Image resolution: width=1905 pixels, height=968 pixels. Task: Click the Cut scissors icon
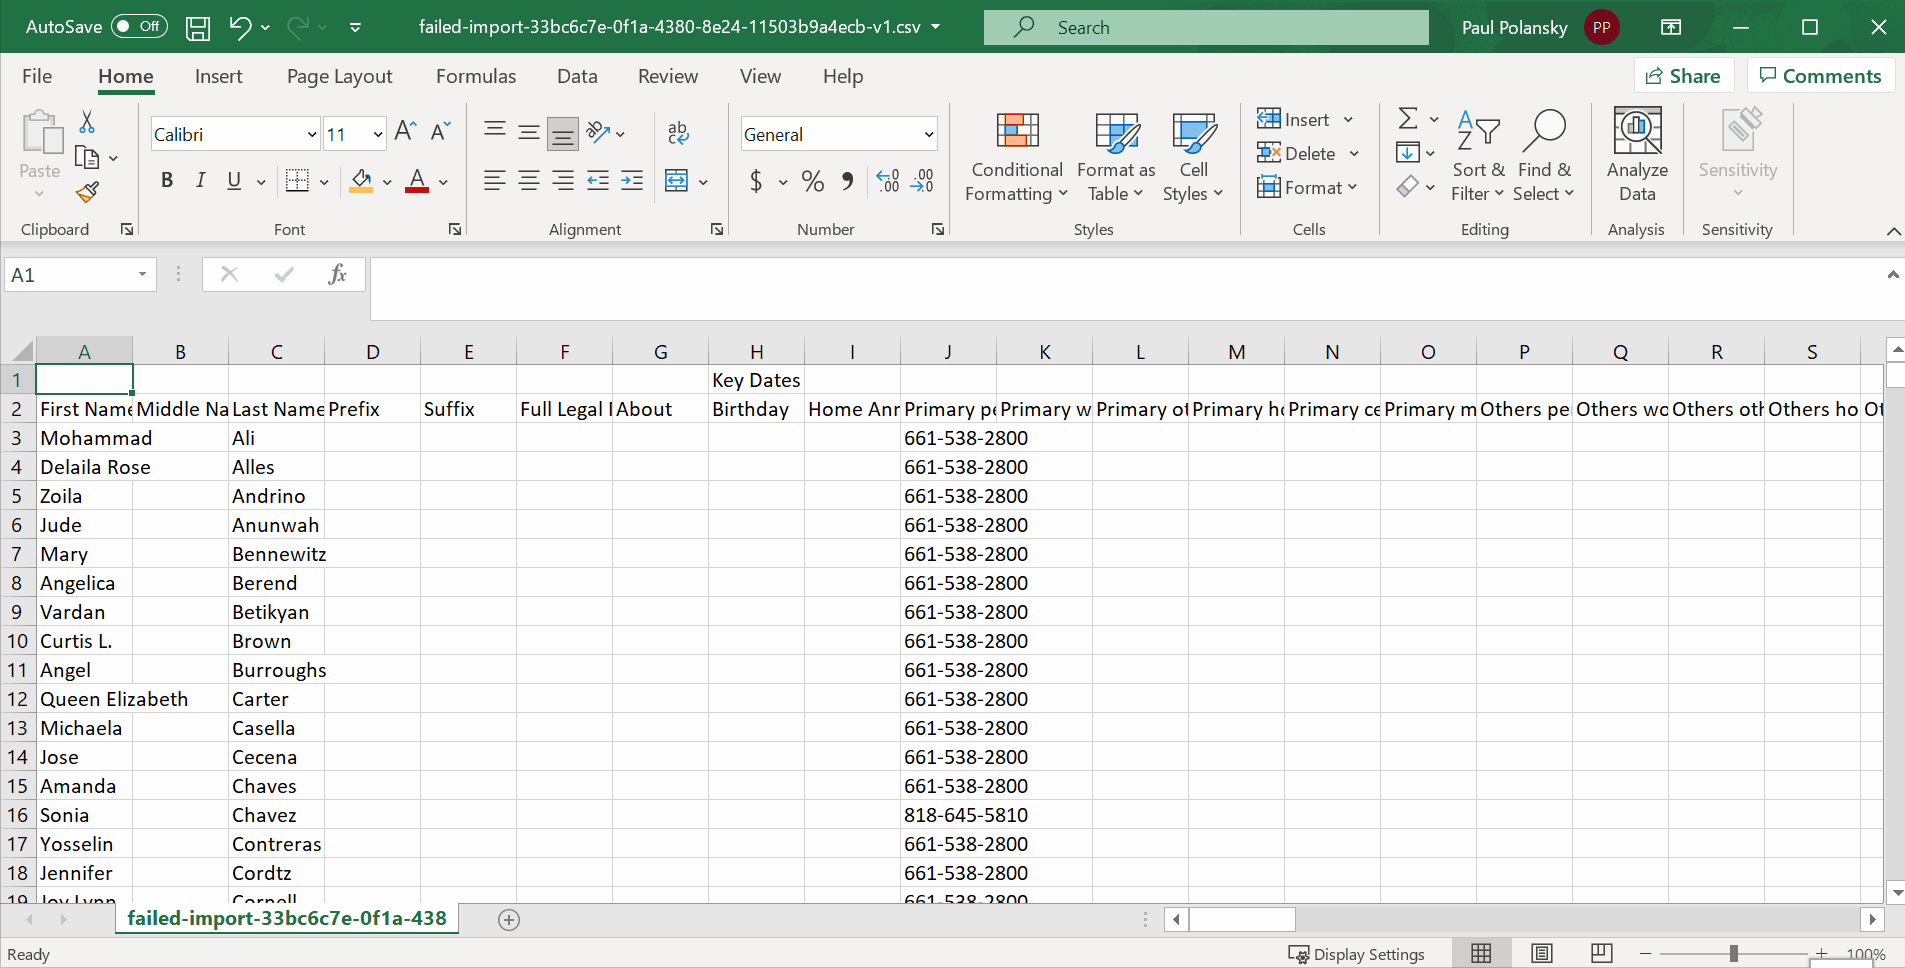pyautogui.click(x=87, y=122)
